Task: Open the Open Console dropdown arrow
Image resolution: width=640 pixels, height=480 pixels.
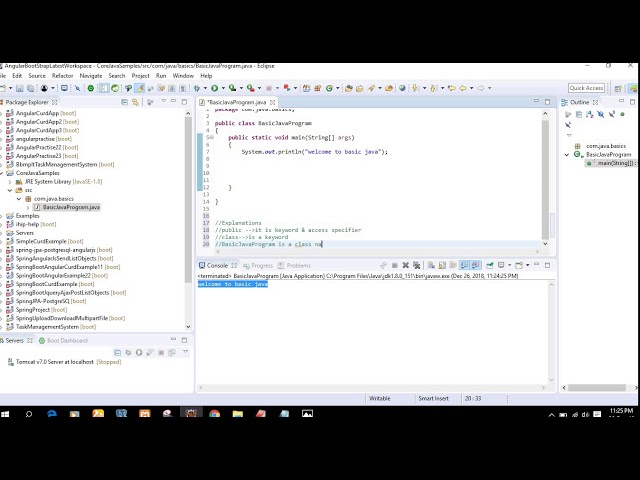Action: coord(528,265)
